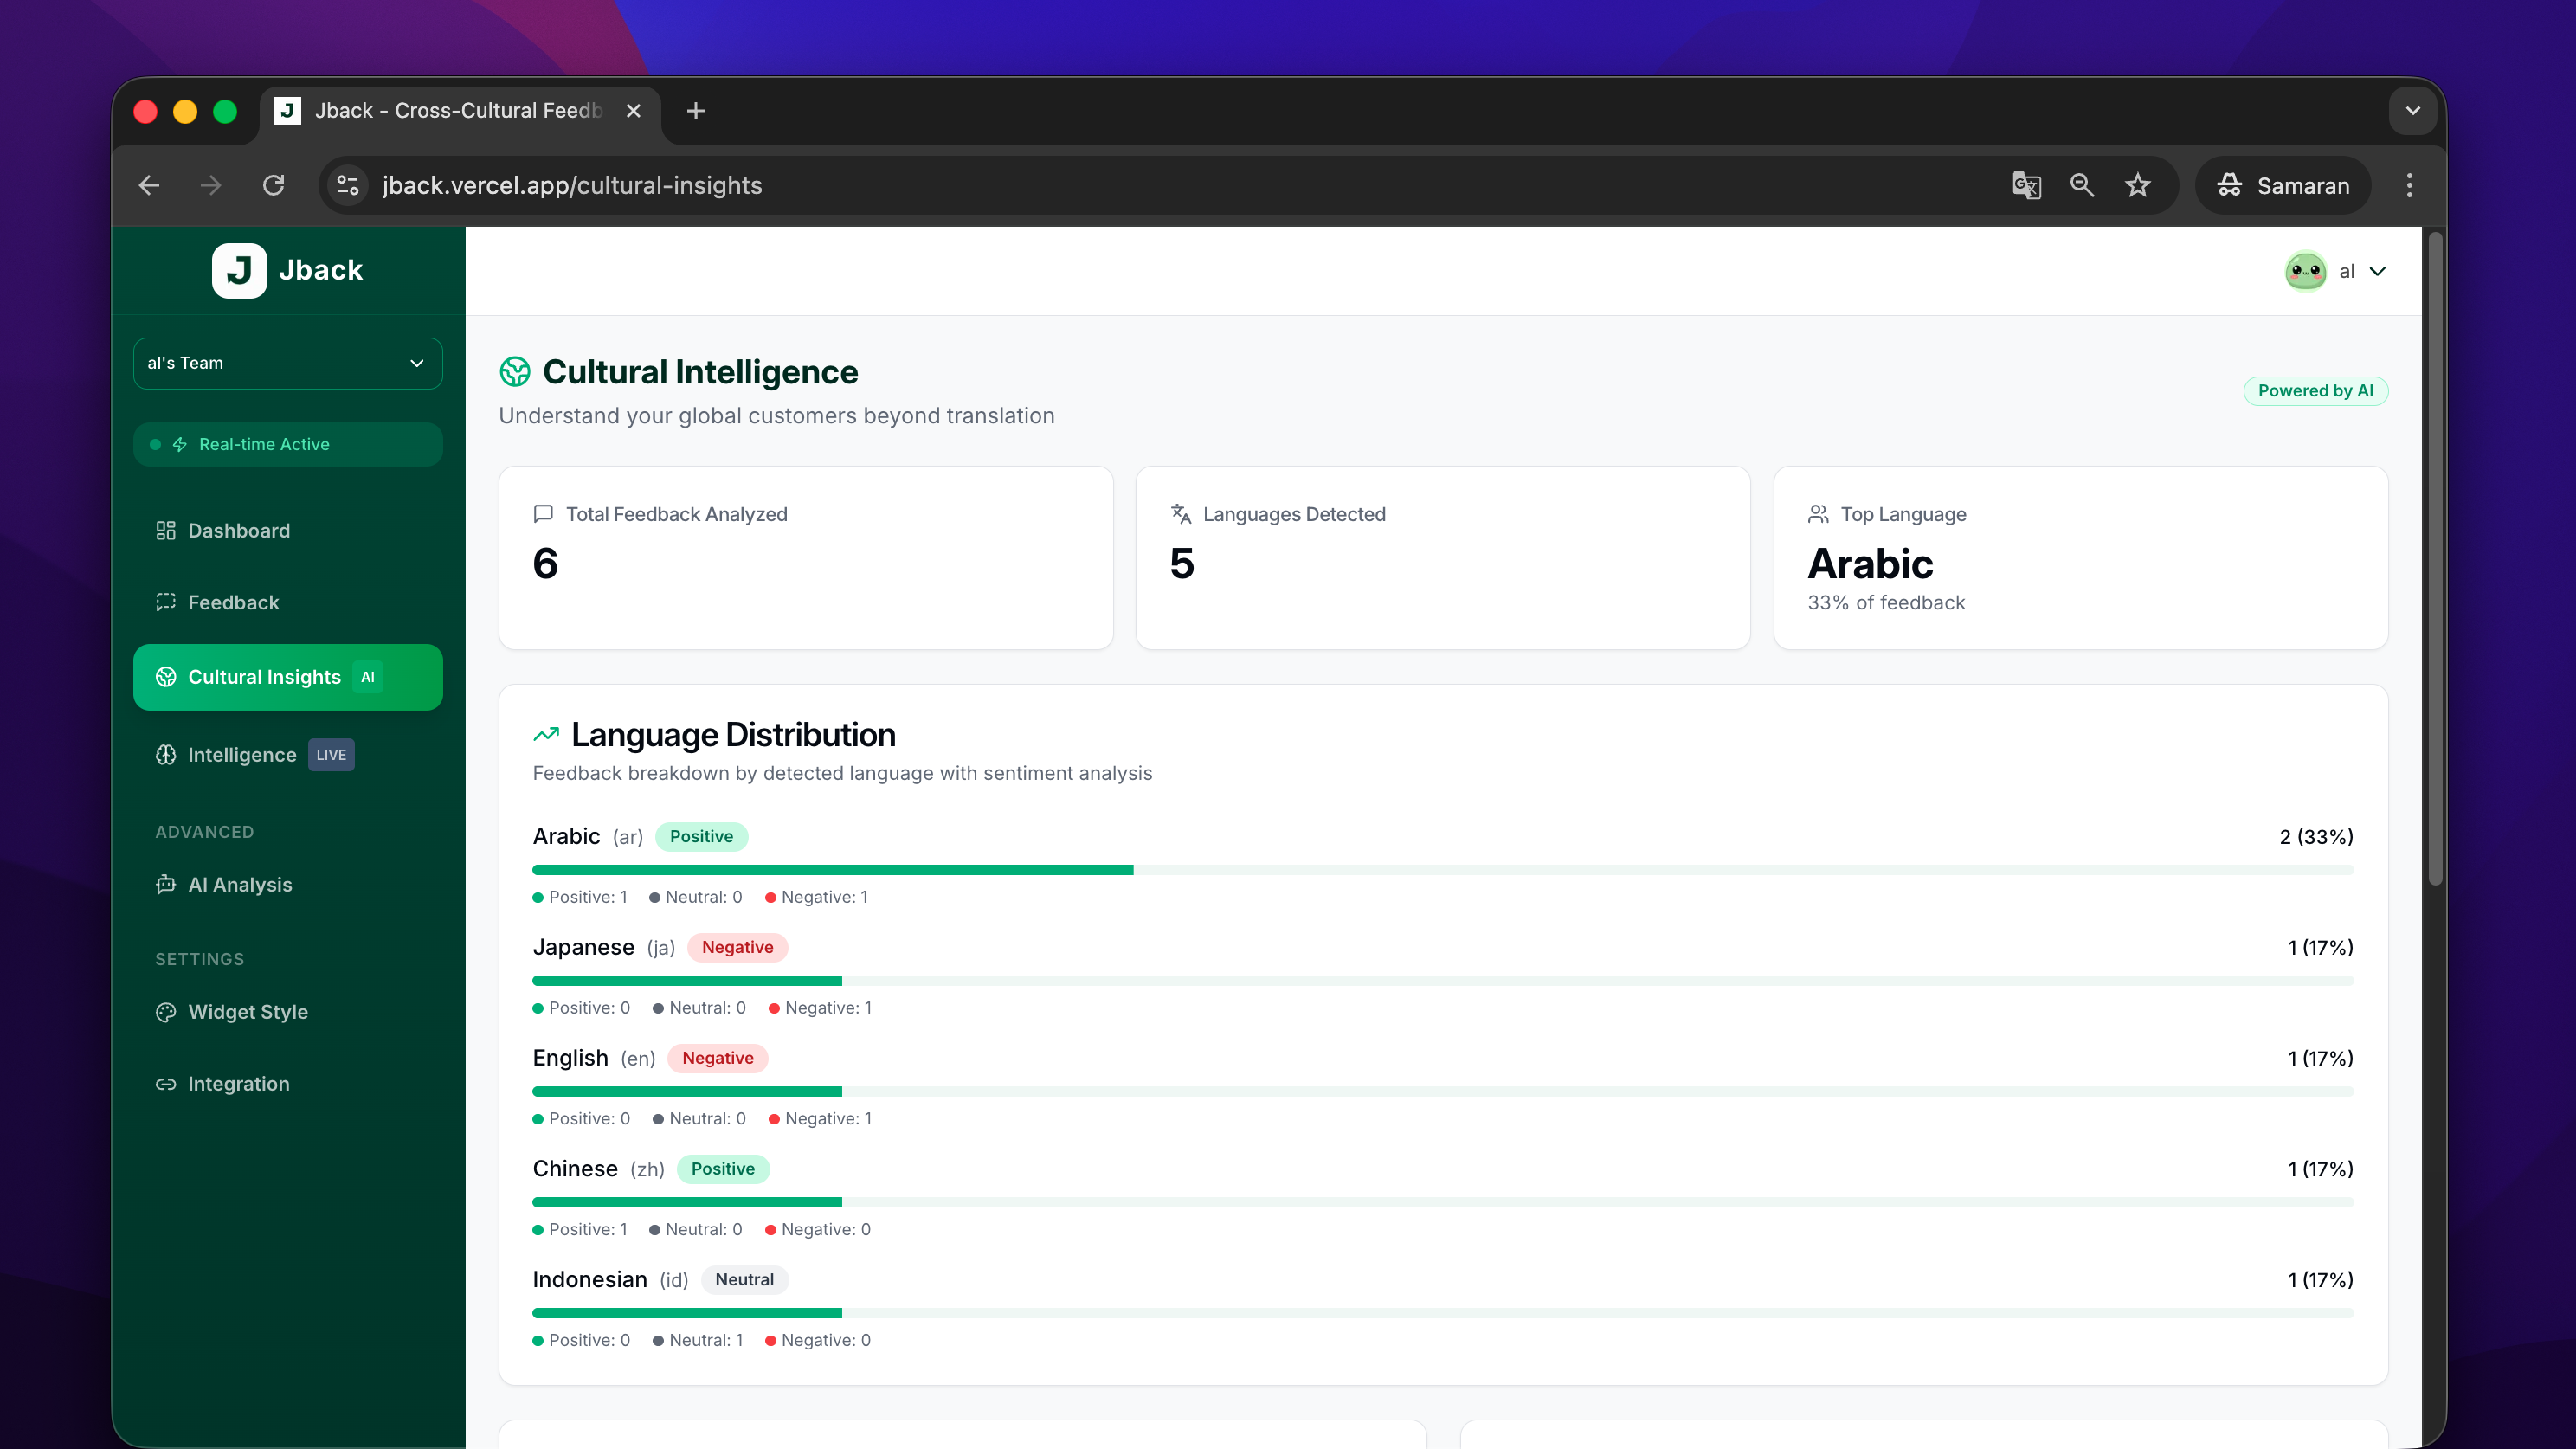
Task: Reload the page using the refresh icon
Action: pyautogui.click(x=273, y=185)
